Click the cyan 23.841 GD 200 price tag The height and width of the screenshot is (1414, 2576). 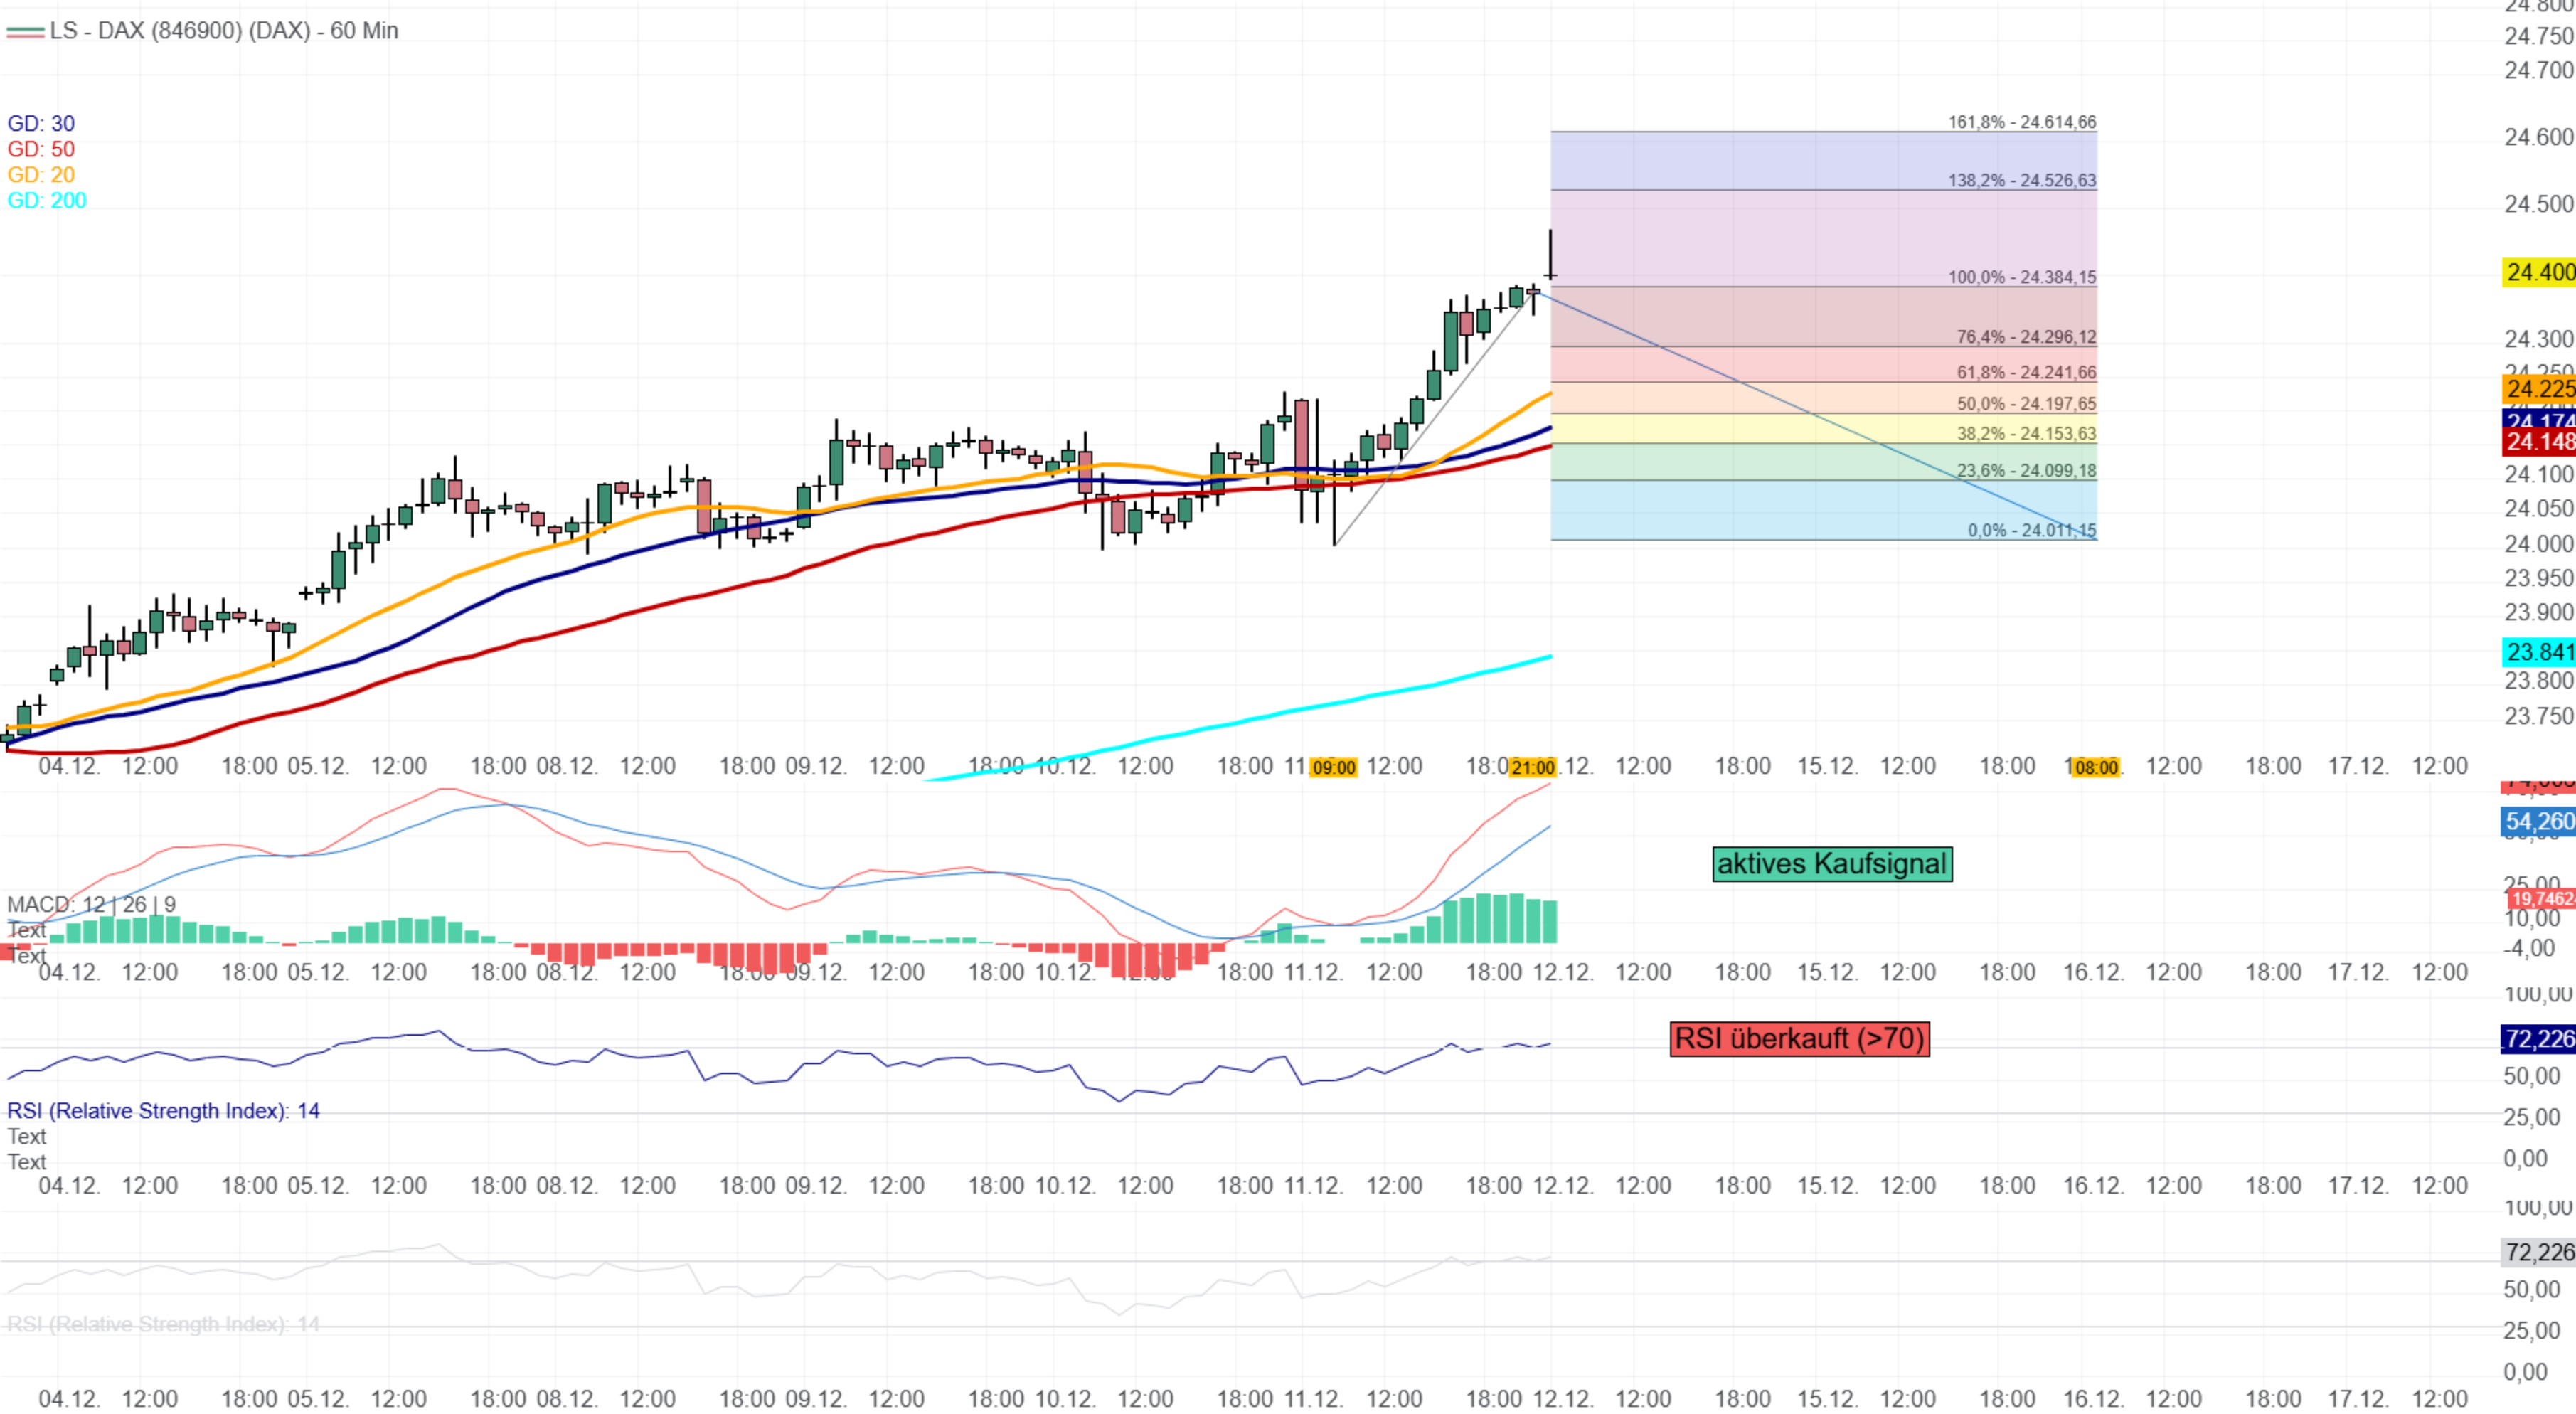click(x=2539, y=652)
